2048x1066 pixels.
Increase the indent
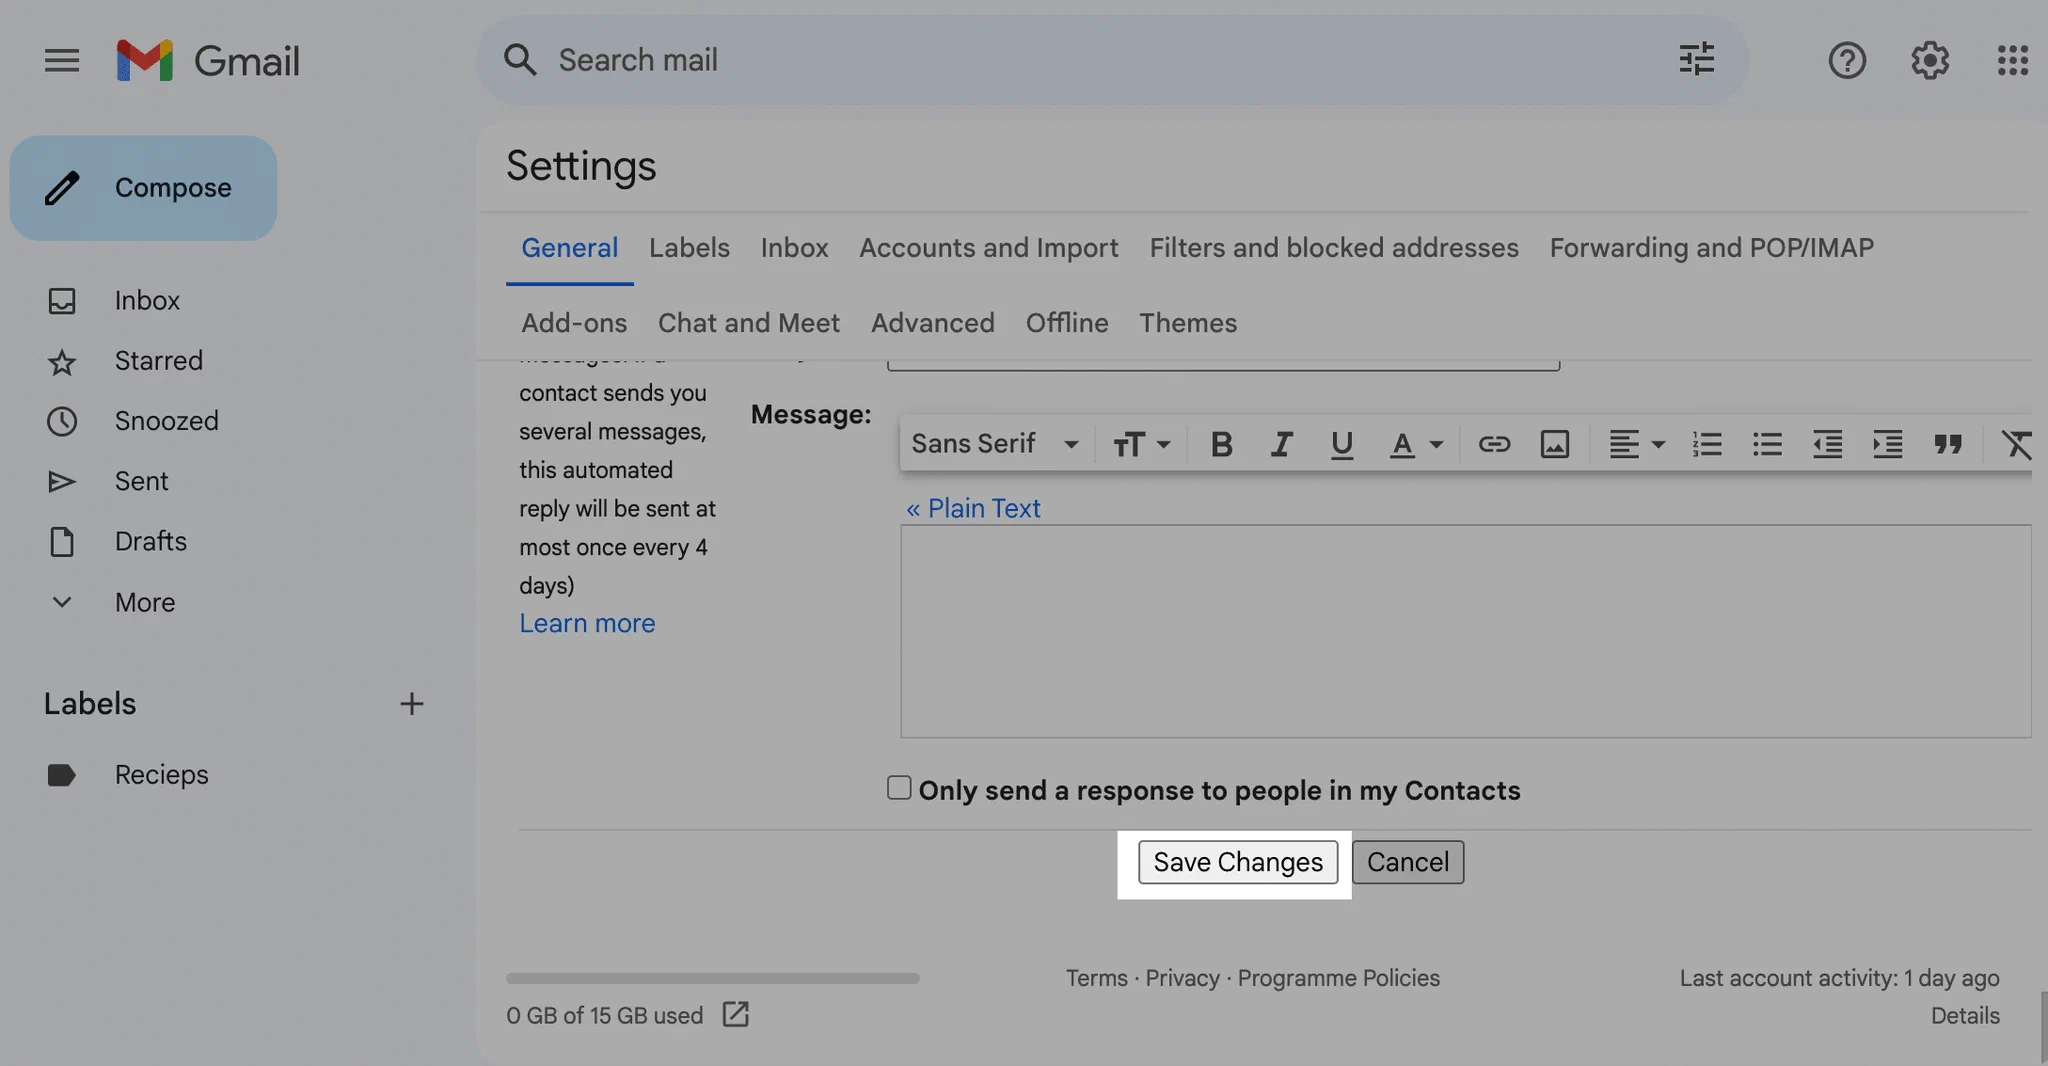(x=1887, y=444)
